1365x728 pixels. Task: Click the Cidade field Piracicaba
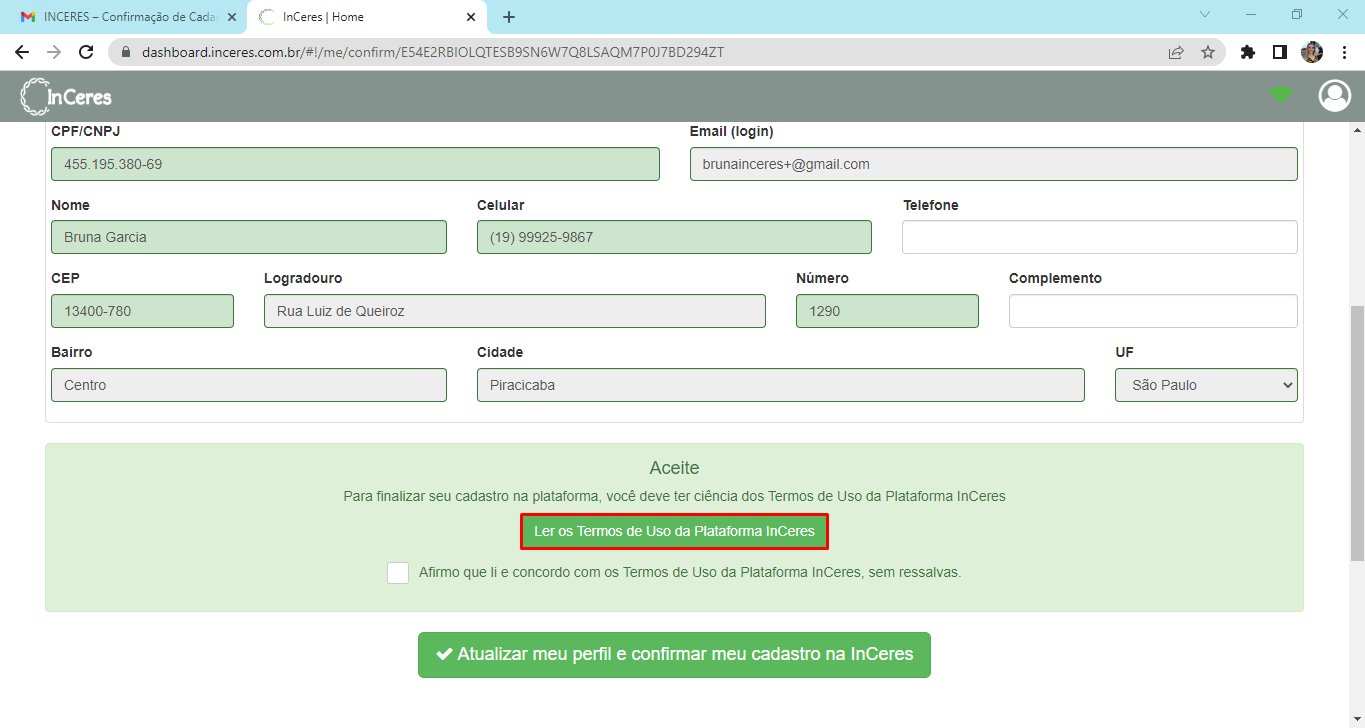click(781, 385)
